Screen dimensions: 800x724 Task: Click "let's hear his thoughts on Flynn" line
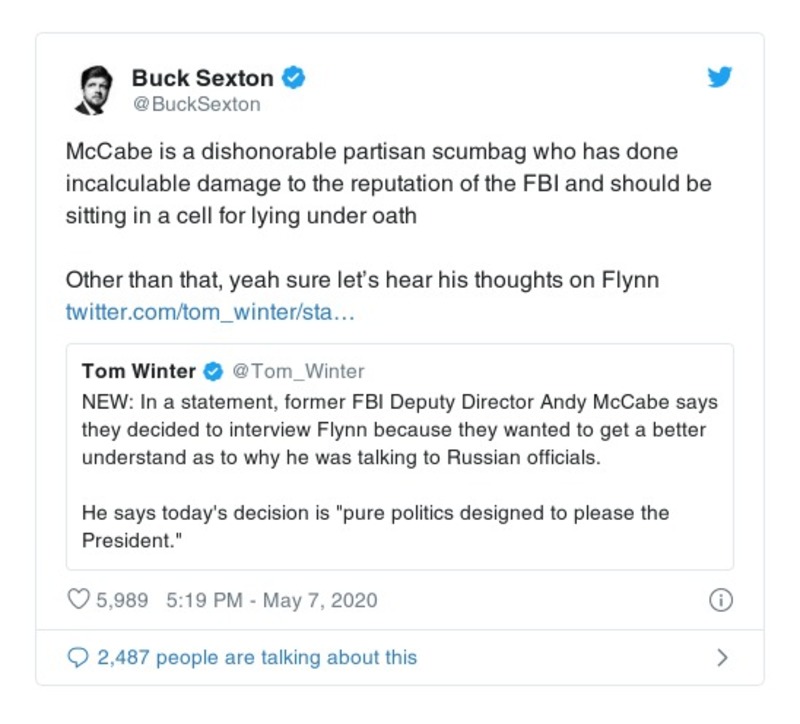coord(362,280)
